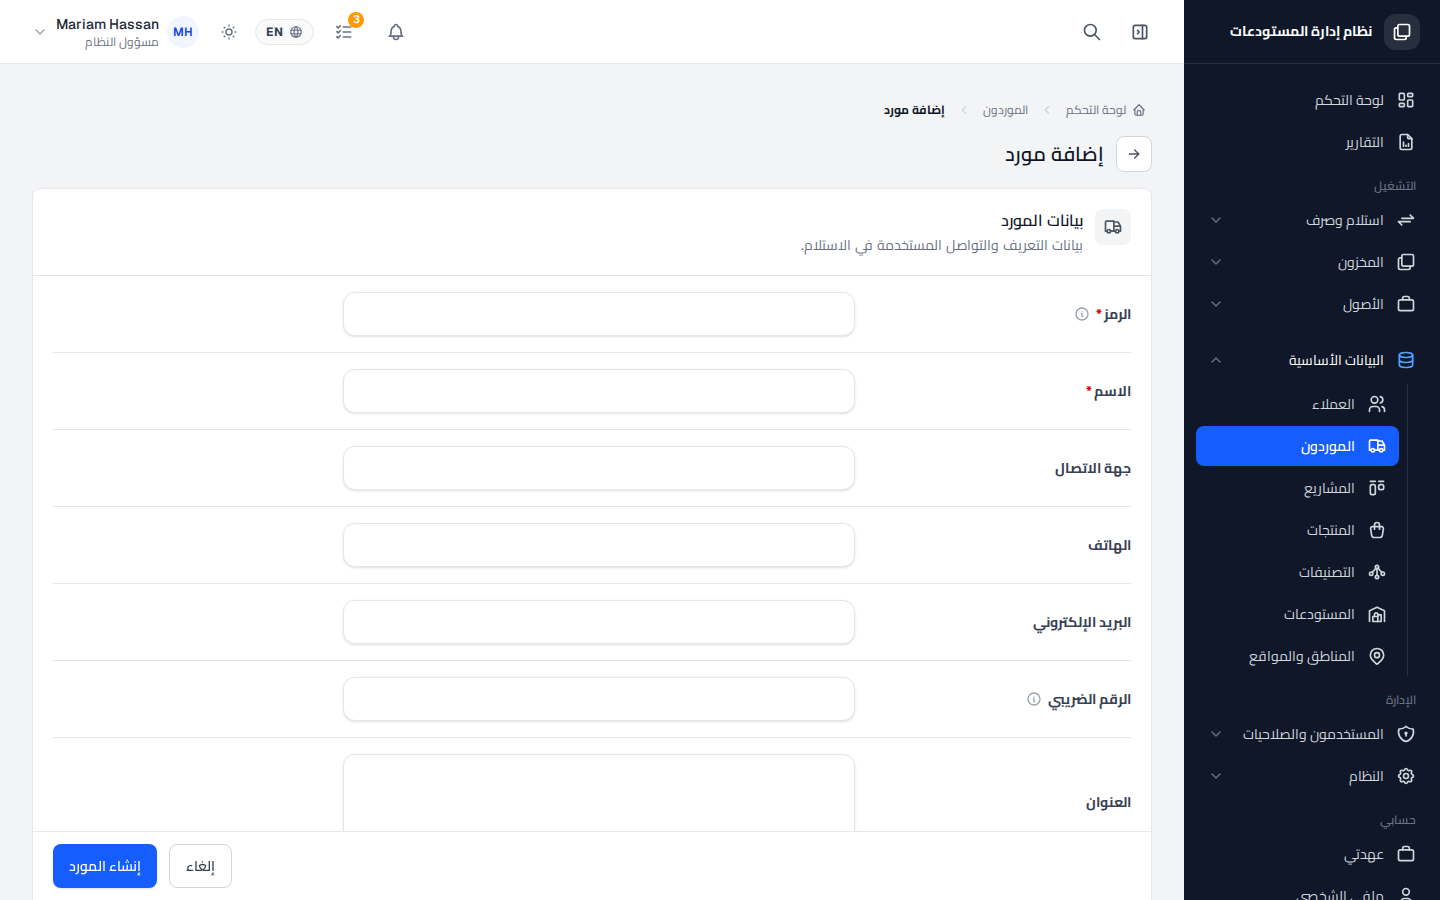This screenshot has width=1440, height=900.
Task: Collapse البيانات الأساسية sidebar group
Action: click(1312, 360)
